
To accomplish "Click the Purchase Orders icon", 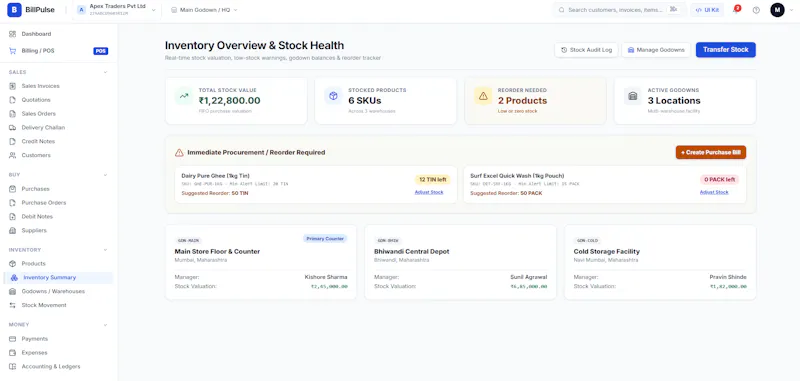I will tap(12, 202).
